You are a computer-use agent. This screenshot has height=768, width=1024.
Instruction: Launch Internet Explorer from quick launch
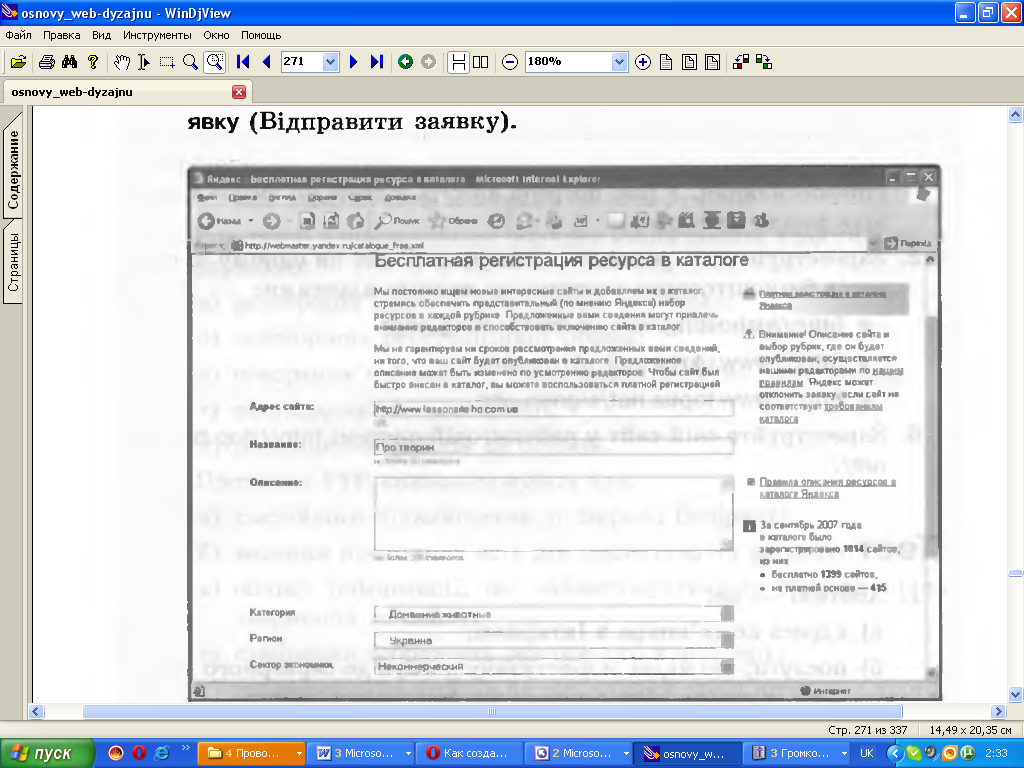[x=161, y=754]
